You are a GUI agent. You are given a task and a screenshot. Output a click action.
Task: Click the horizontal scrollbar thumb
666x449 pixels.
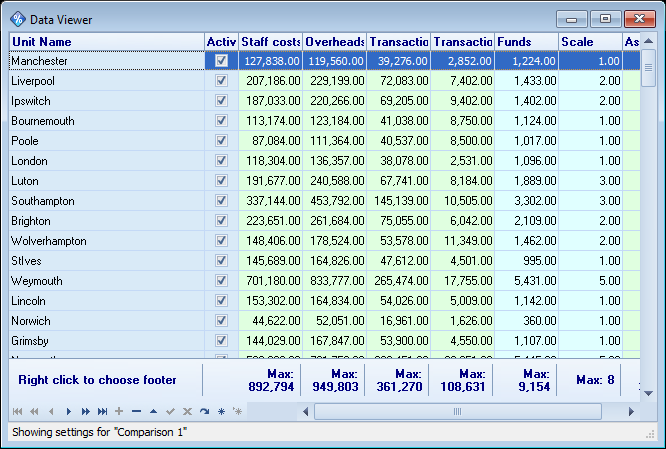pos(457,411)
